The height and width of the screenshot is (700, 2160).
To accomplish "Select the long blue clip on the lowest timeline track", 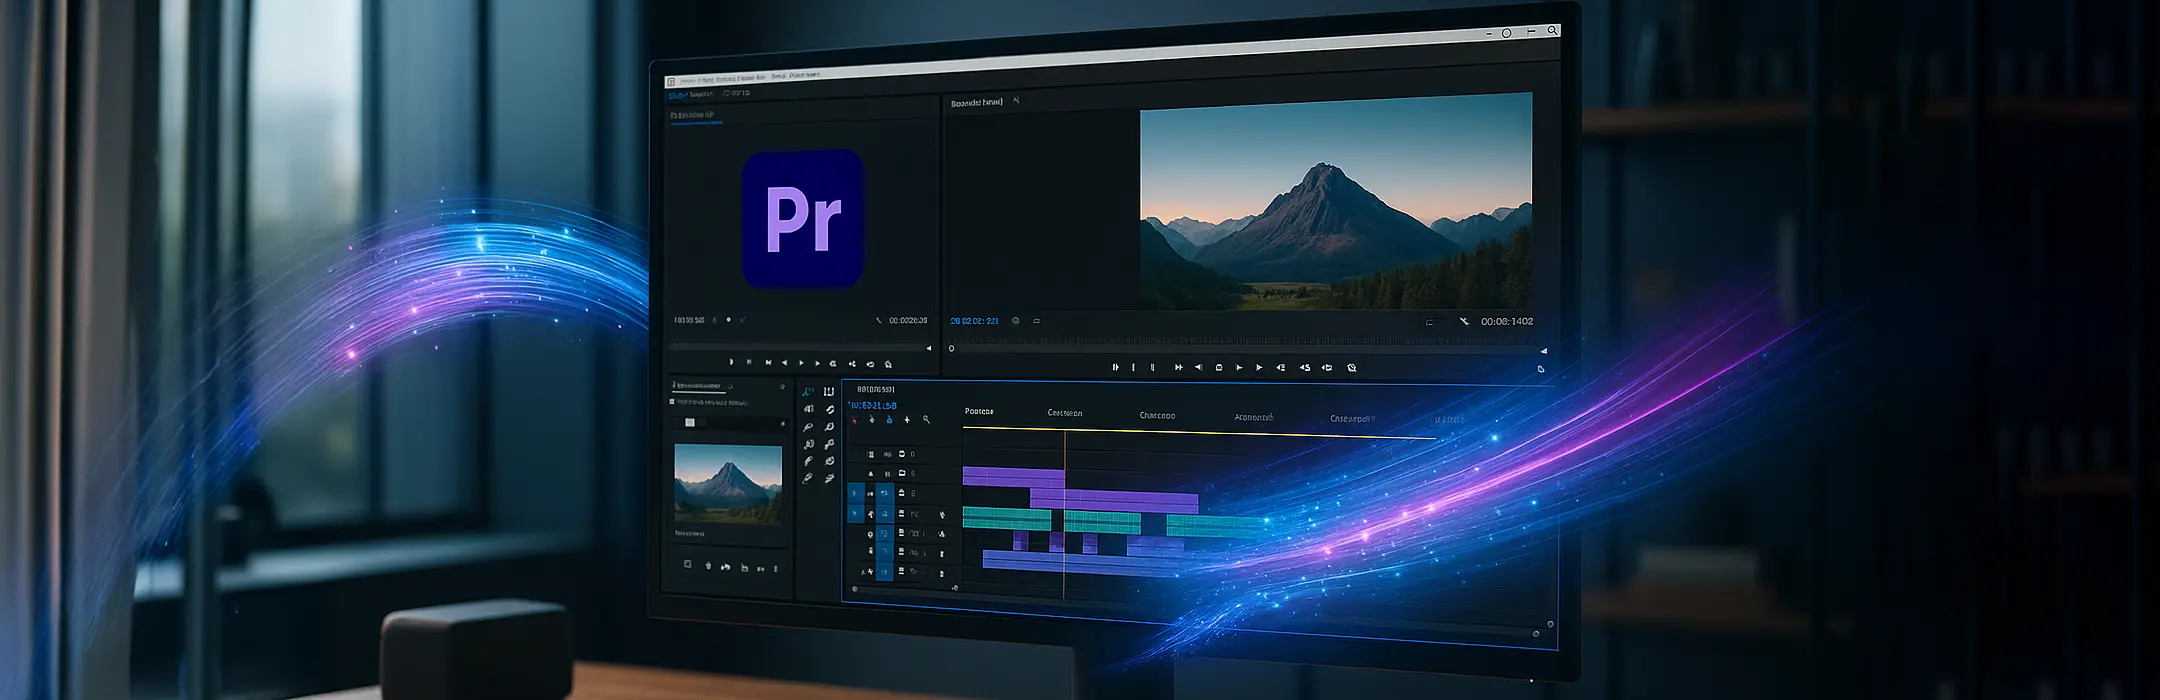I will [1085, 562].
